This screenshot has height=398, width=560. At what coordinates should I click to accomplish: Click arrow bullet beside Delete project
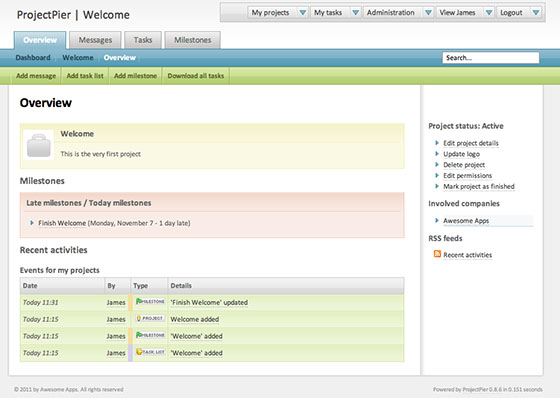point(437,165)
